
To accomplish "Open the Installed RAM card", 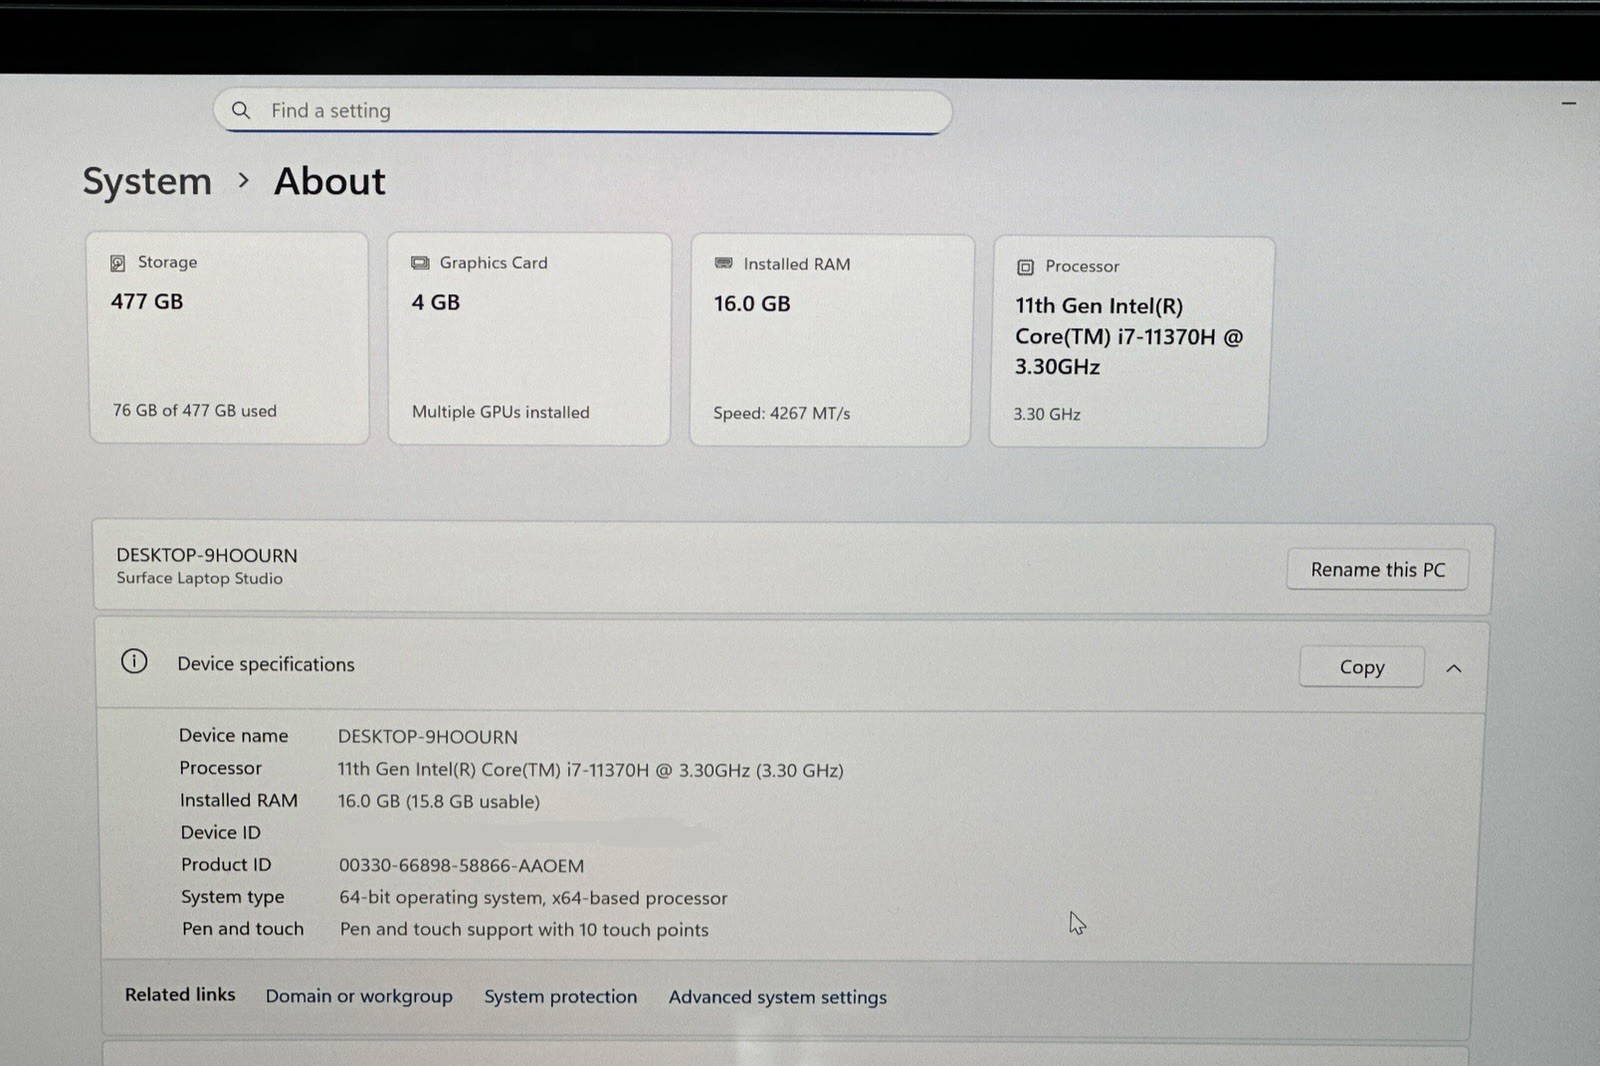I will pyautogui.click(x=831, y=340).
